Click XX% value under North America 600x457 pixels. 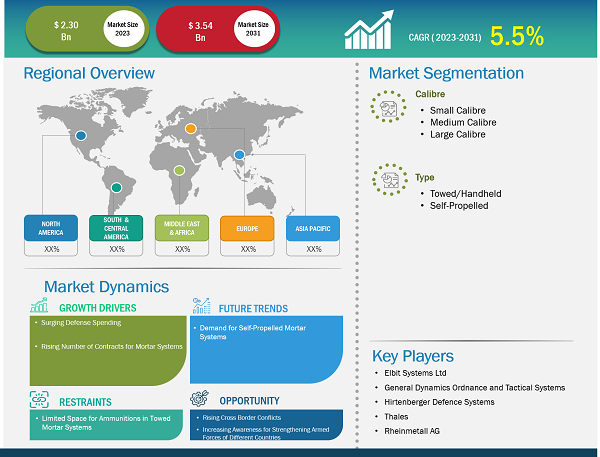tap(52, 249)
